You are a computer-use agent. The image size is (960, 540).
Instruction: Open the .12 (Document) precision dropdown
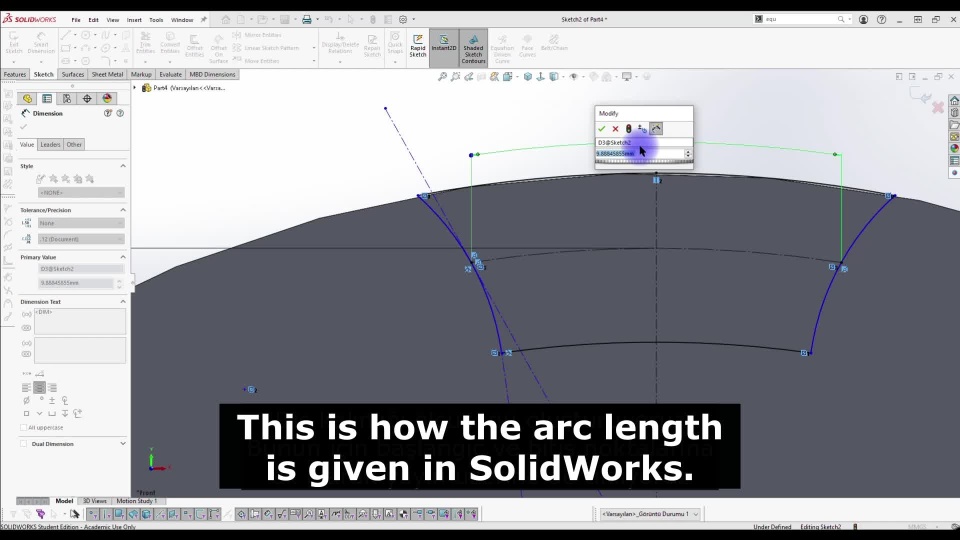[x=81, y=239]
